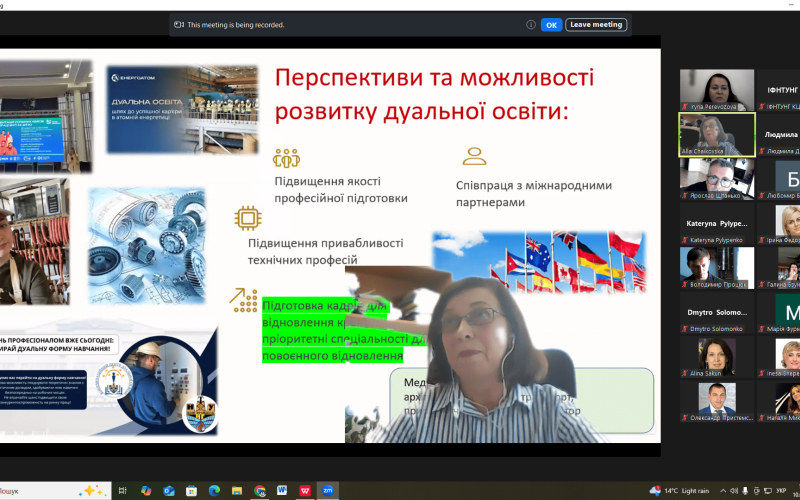
Task: Click the OK button on recording notice
Action: pyautogui.click(x=551, y=24)
